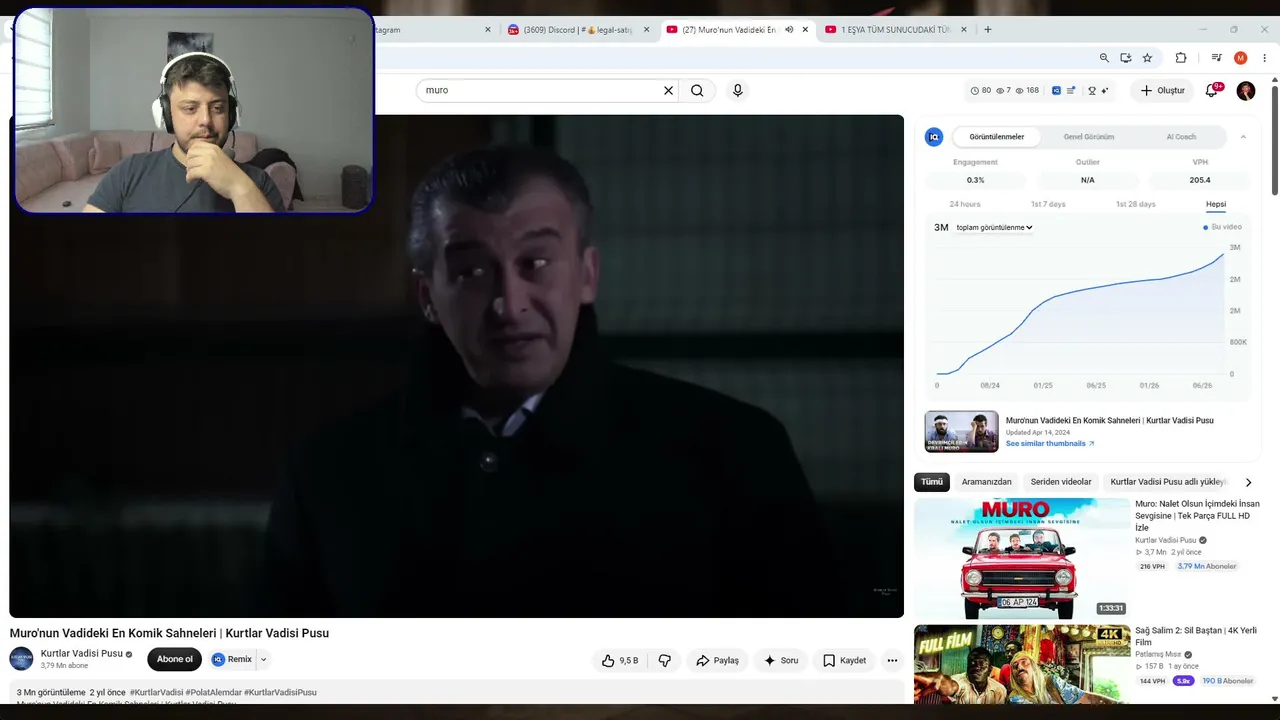Screen dimensions: 1280x720
Task: Mute the Muro'nun Vadideki tab audio icon
Action: click(789, 30)
